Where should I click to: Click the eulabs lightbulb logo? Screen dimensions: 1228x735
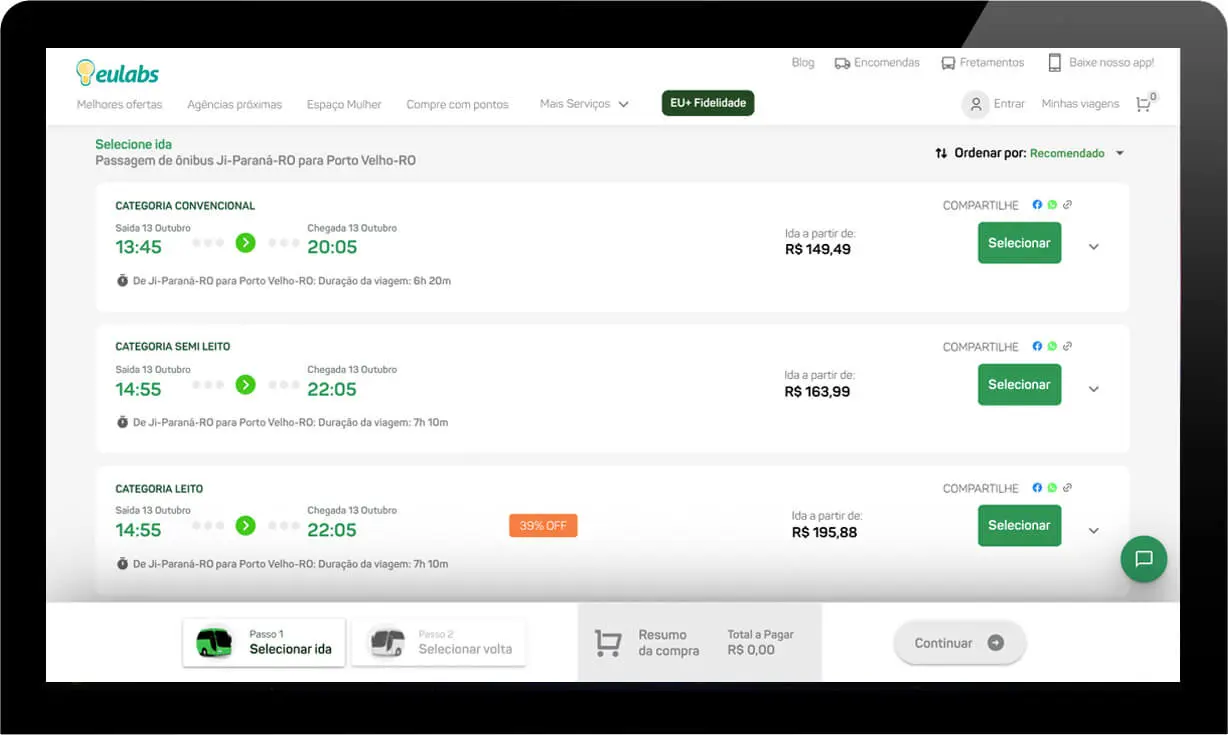point(117,73)
